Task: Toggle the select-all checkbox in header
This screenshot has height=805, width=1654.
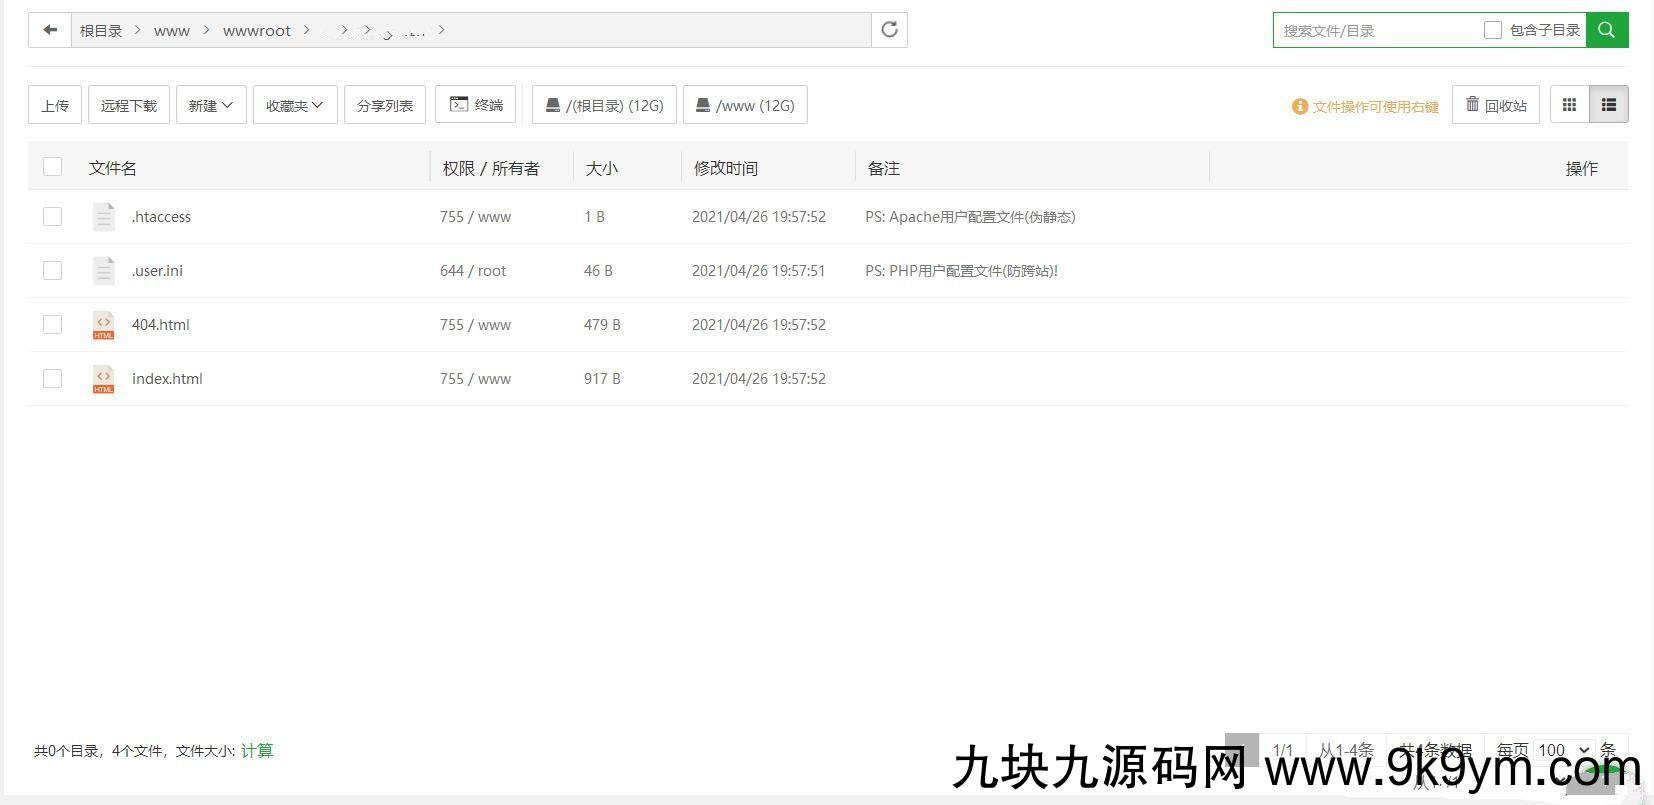Action: click(x=53, y=167)
